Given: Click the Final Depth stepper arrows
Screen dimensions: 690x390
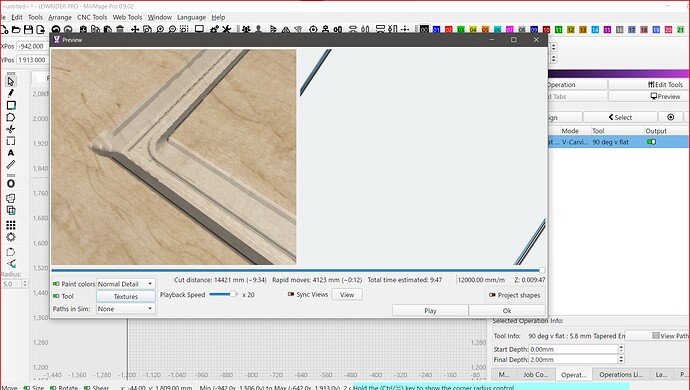Looking at the screenshot, I should 621,360.
